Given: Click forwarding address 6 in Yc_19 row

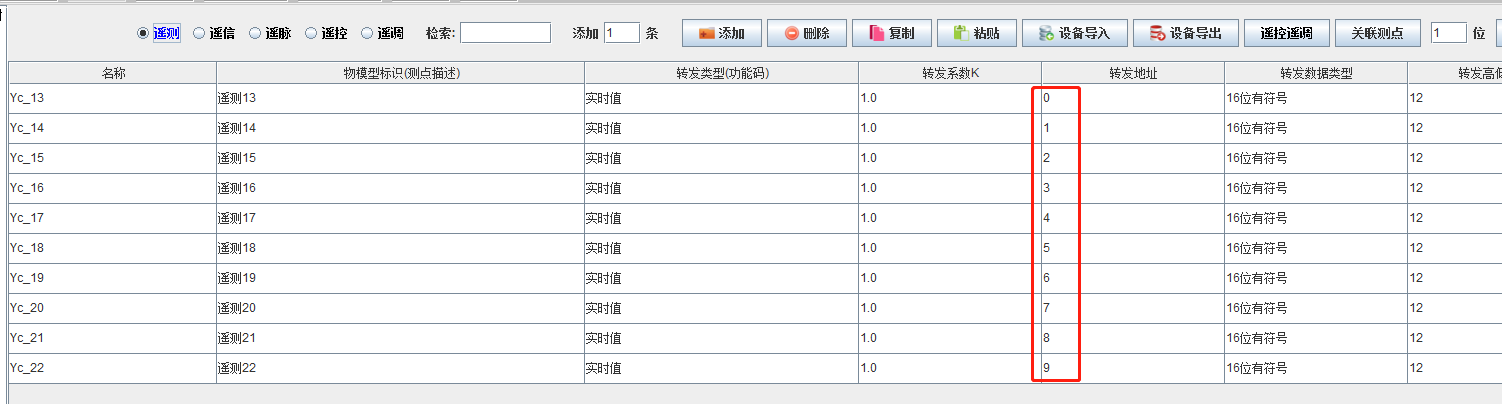Looking at the screenshot, I should click(1133, 278).
